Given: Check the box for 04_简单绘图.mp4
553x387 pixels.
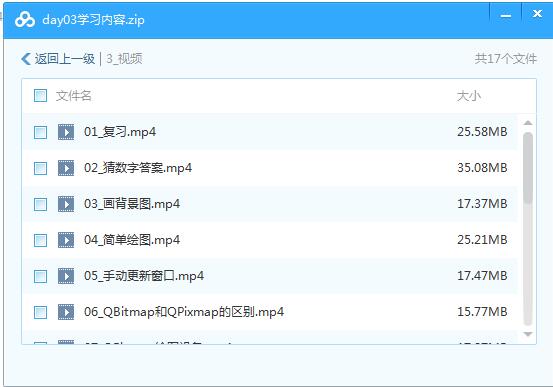Looking at the screenshot, I should (x=40, y=240).
